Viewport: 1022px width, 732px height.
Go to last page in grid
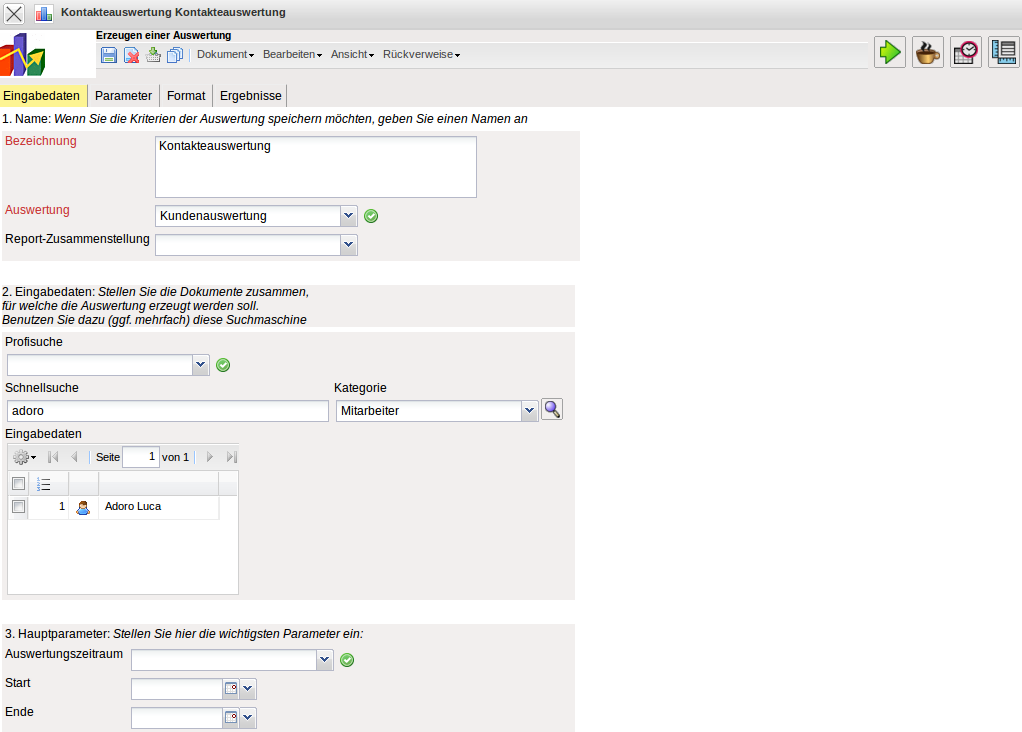click(x=231, y=457)
